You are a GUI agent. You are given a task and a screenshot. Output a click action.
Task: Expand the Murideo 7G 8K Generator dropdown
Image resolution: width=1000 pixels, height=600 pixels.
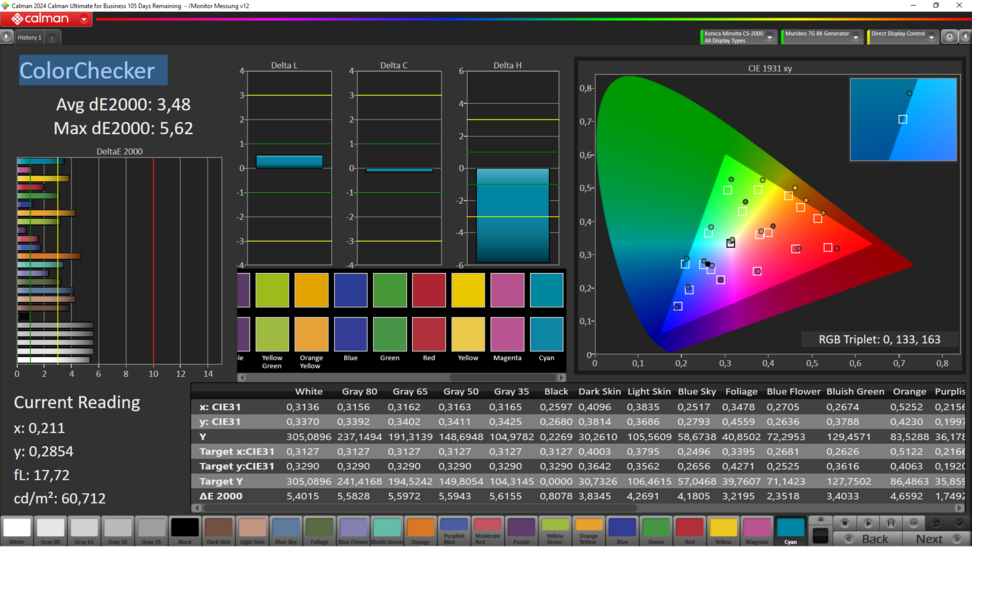click(x=856, y=37)
